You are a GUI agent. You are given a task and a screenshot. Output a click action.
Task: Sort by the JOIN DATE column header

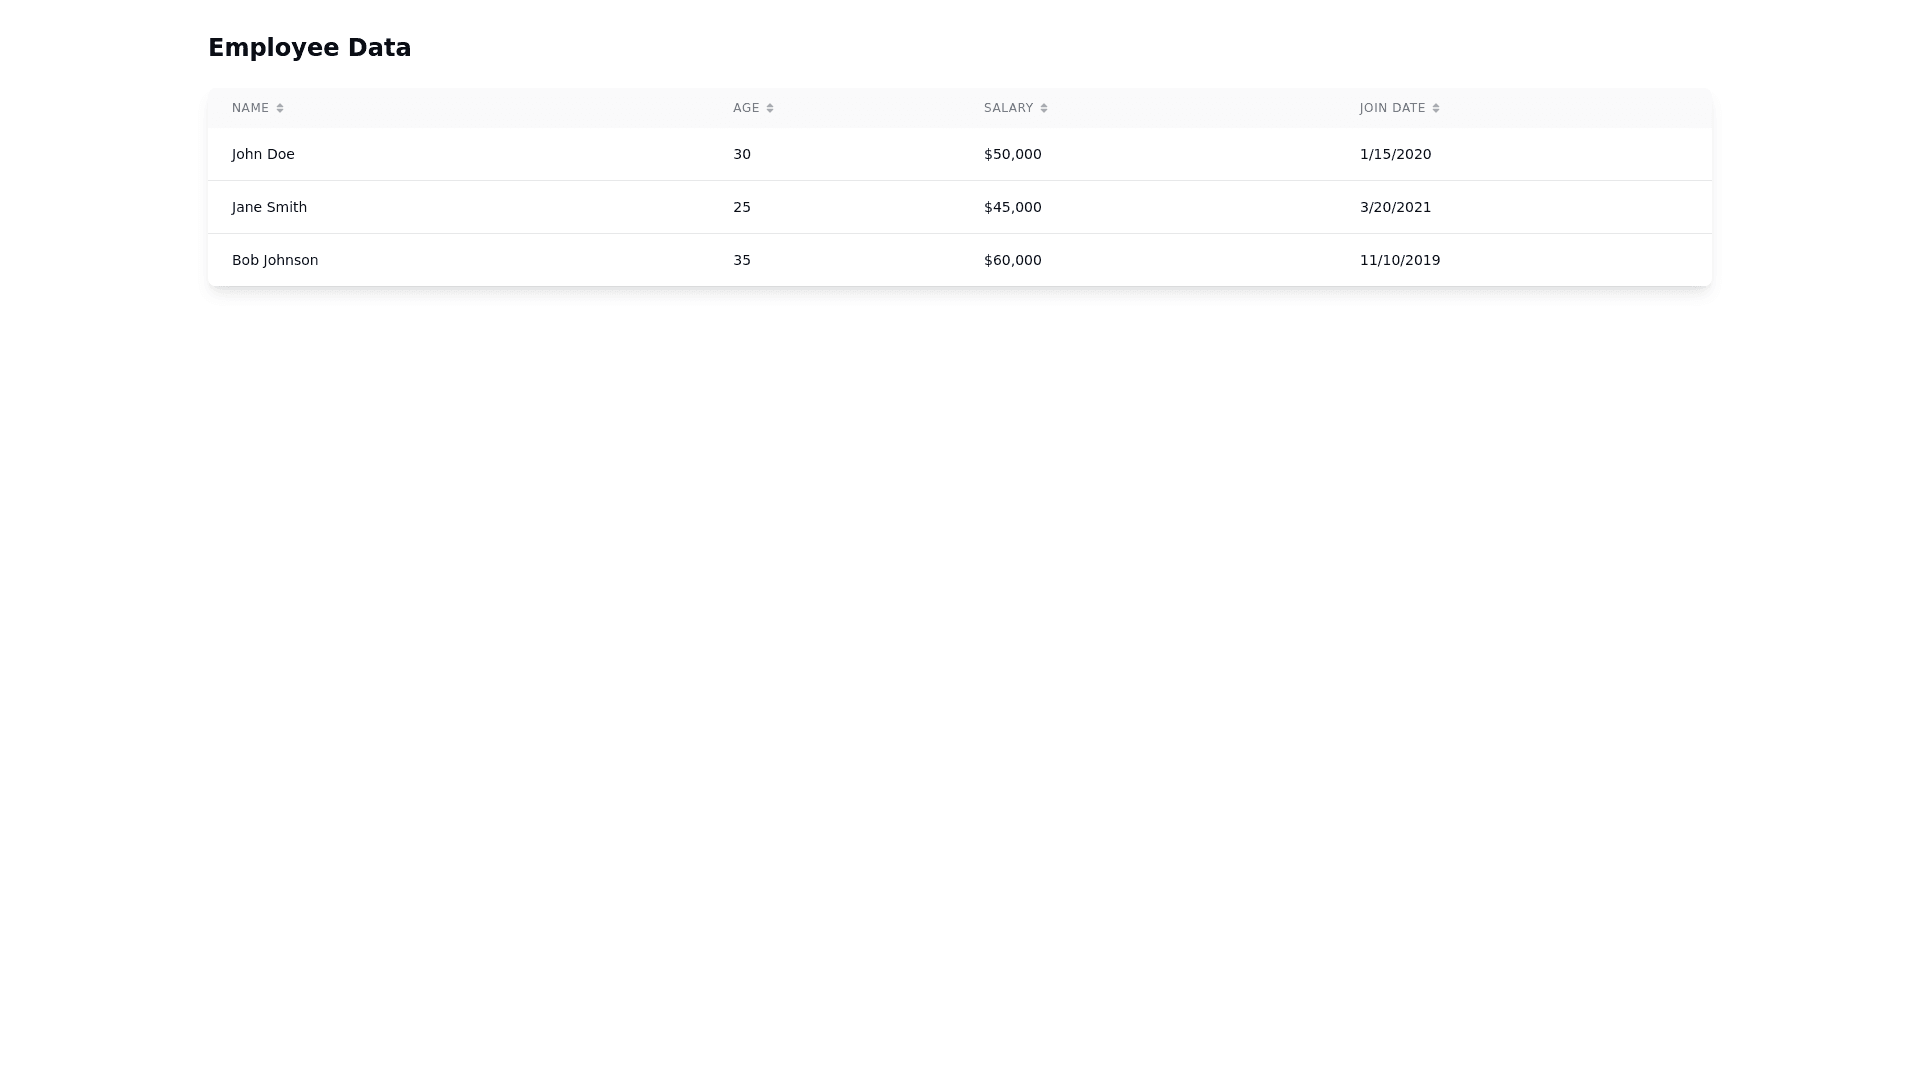tap(1392, 108)
